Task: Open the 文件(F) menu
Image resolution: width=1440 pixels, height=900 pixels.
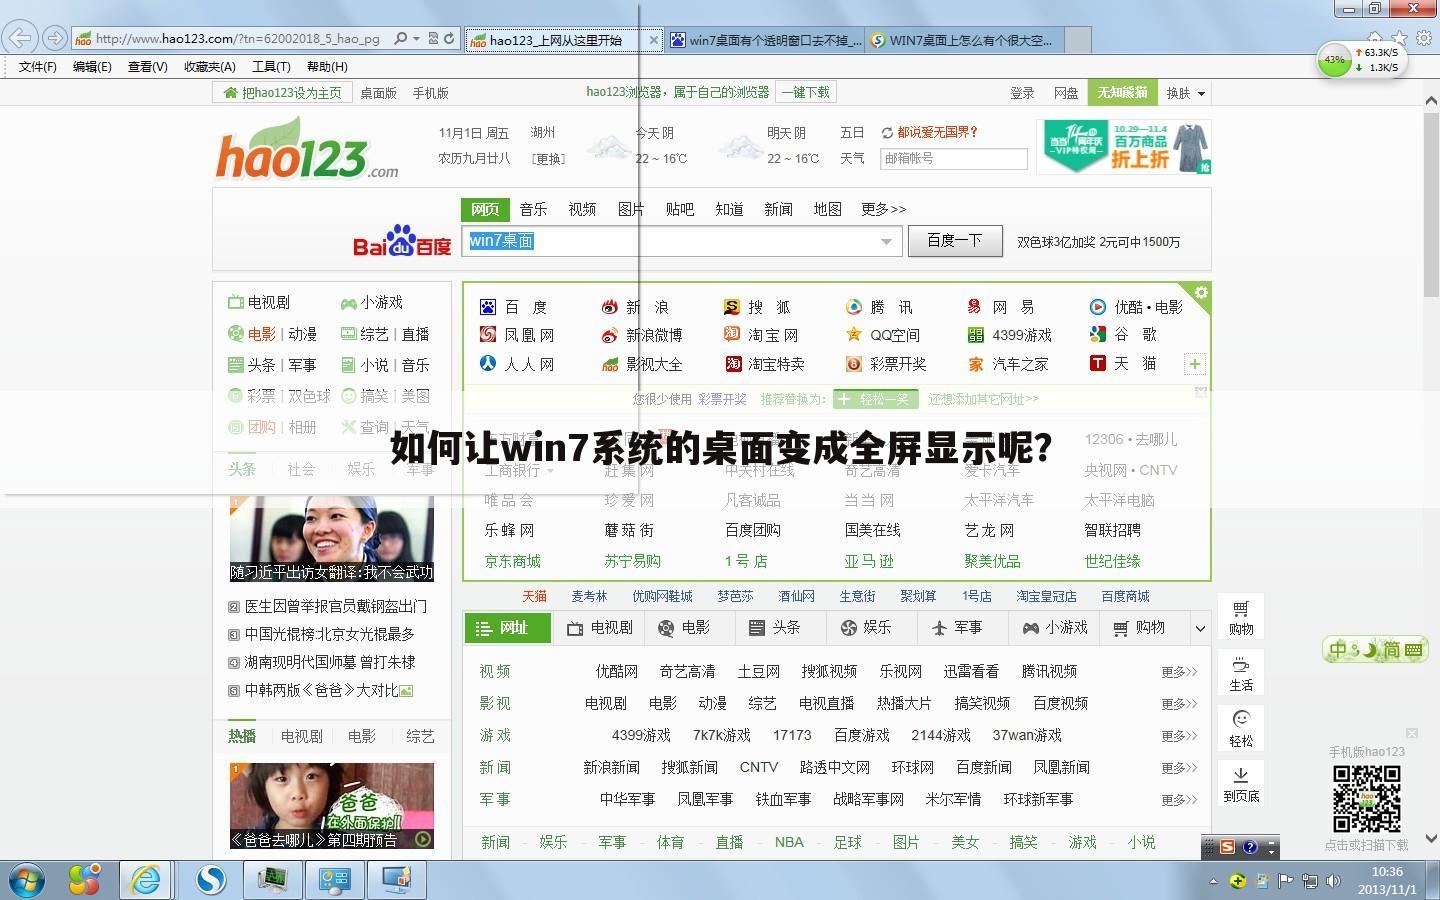Action: click(x=38, y=67)
